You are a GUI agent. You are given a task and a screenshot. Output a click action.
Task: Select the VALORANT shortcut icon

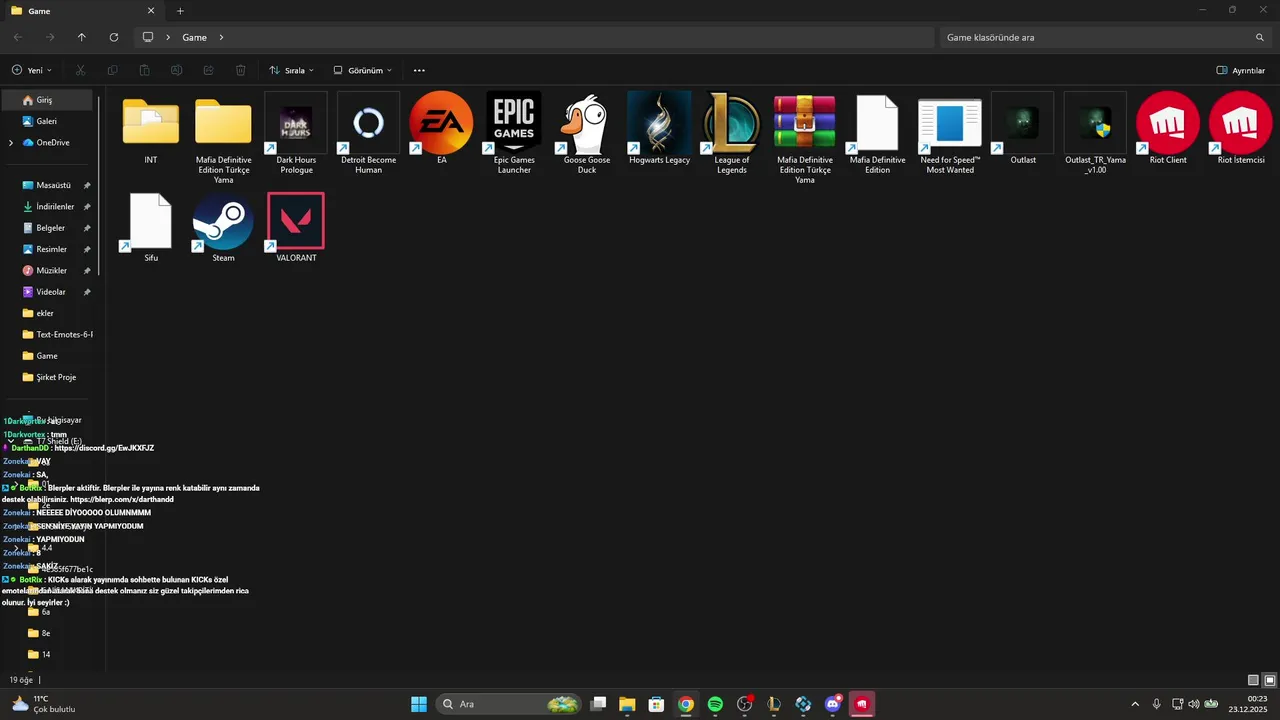point(296,227)
